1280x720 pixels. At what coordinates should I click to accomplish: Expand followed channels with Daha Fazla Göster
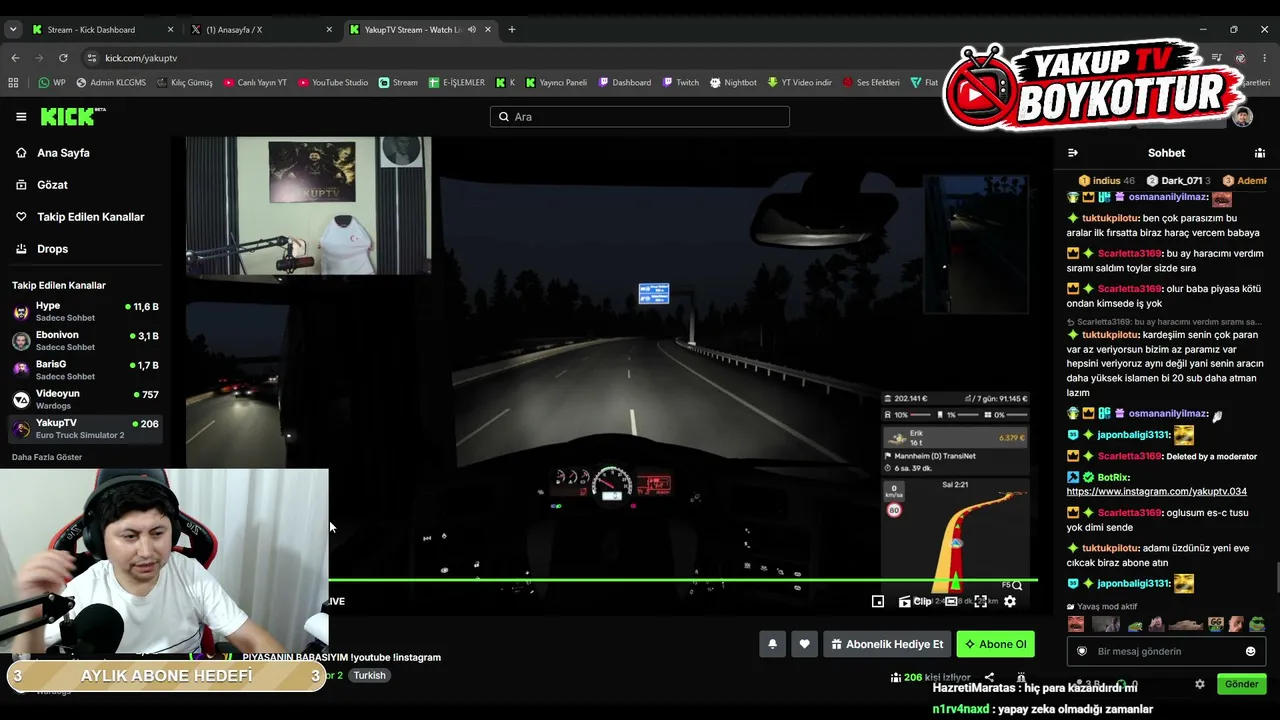(x=47, y=457)
